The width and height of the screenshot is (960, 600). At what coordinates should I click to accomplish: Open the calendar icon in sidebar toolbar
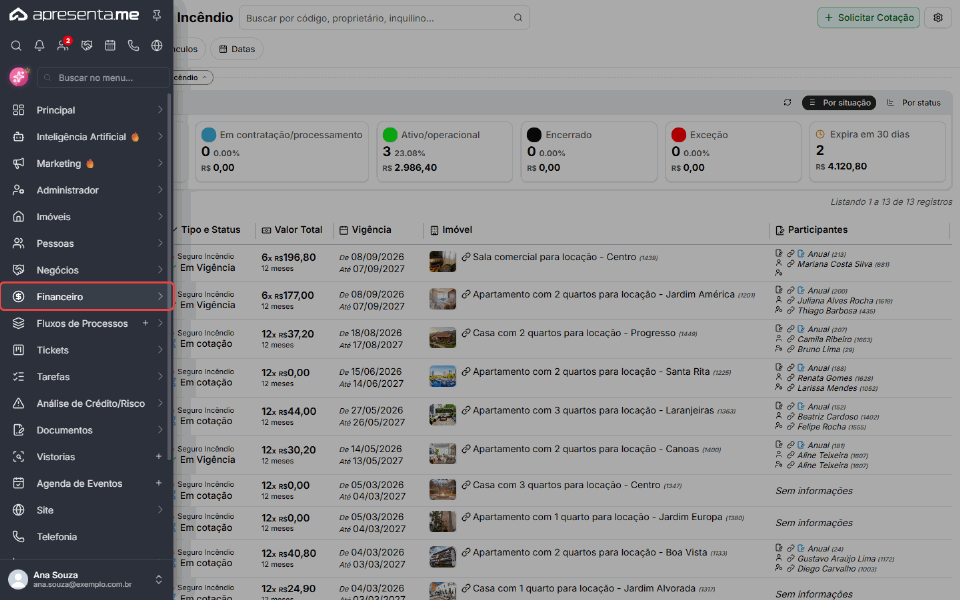pyautogui.click(x=110, y=45)
